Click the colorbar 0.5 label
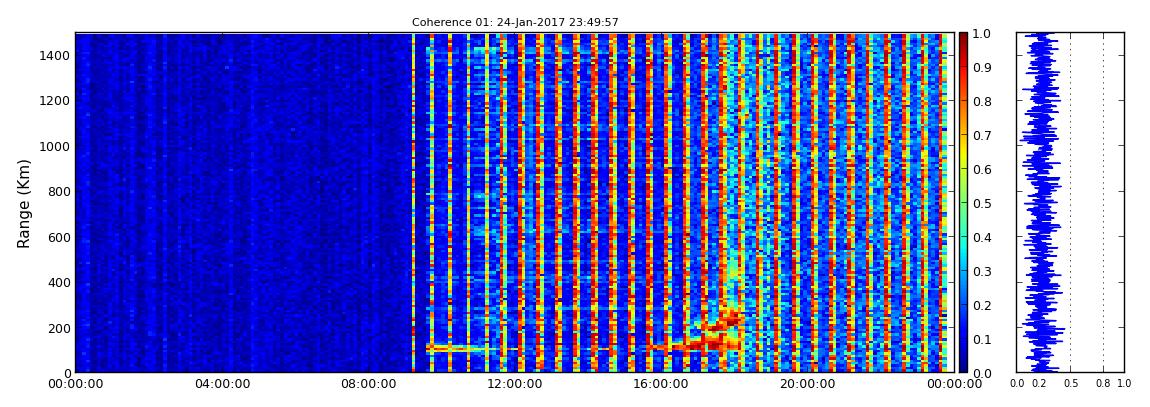The image size is (1150, 407). (981, 203)
